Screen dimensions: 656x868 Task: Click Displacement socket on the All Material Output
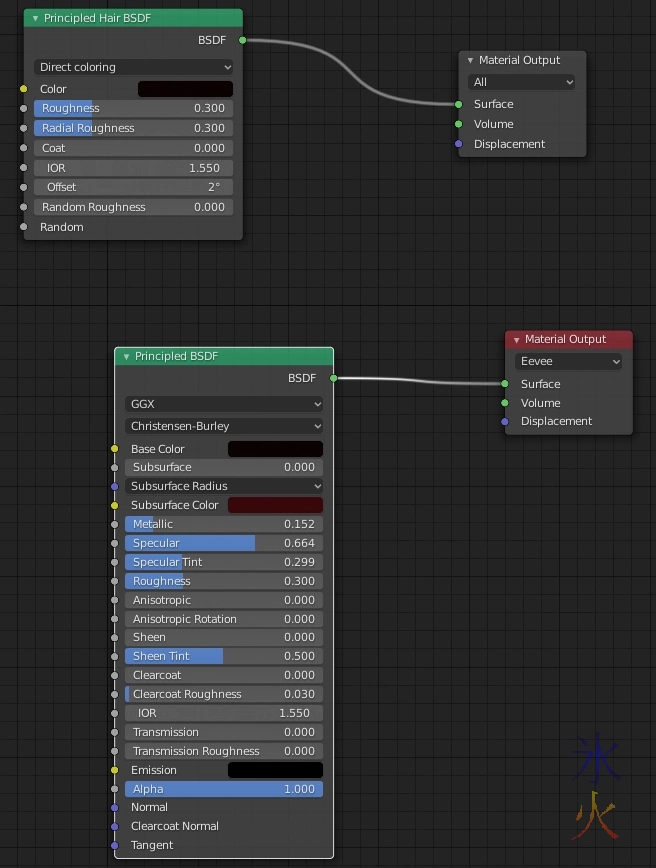point(459,144)
